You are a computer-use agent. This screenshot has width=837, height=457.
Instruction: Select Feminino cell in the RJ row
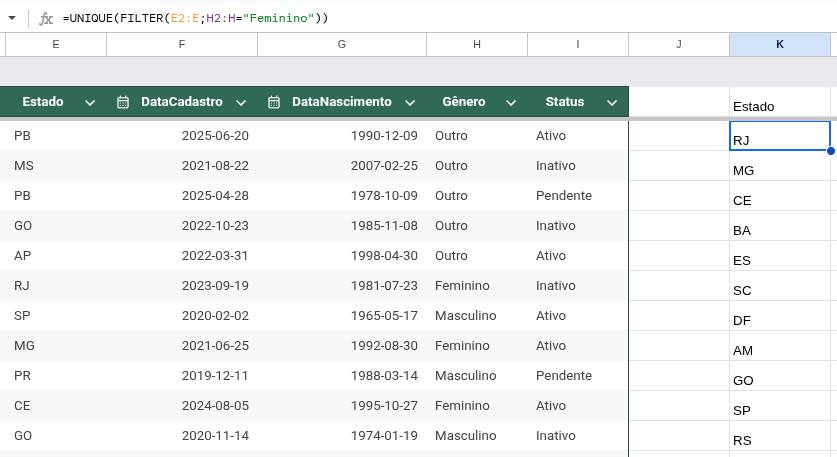(477, 286)
